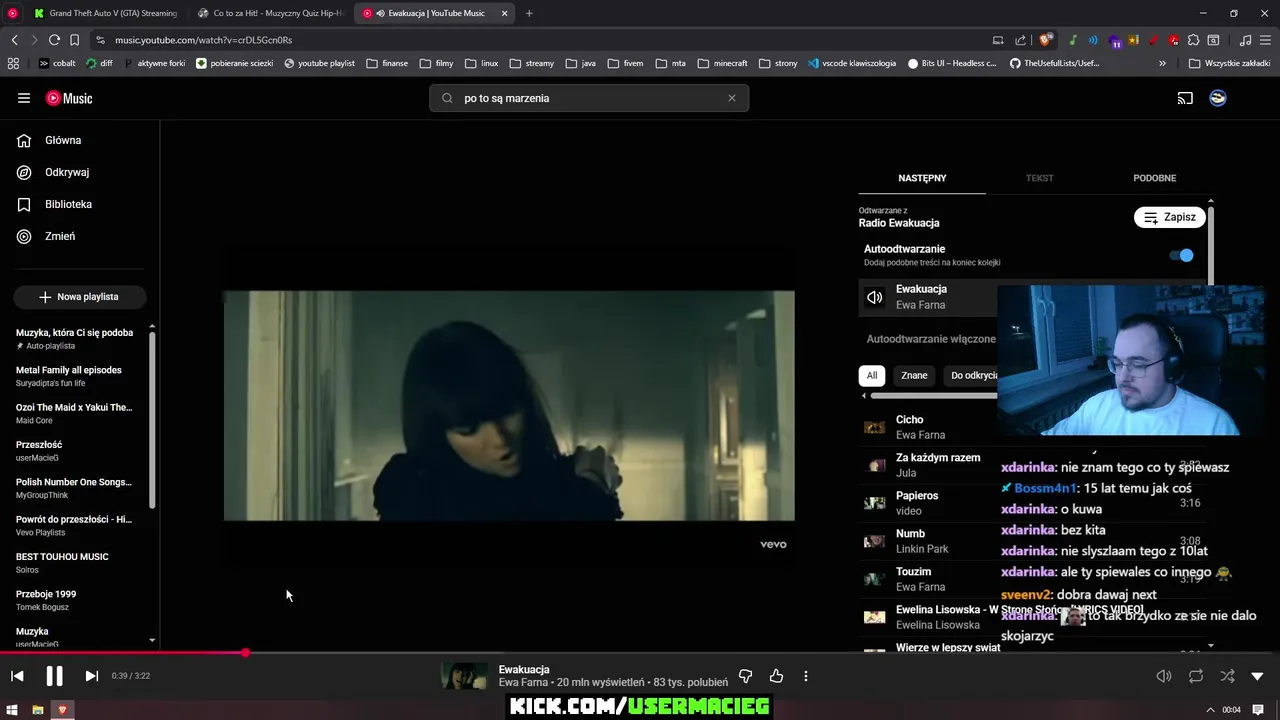Toggle shuffle mode
The height and width of the screenshot is (720, 1280).
1227,676
